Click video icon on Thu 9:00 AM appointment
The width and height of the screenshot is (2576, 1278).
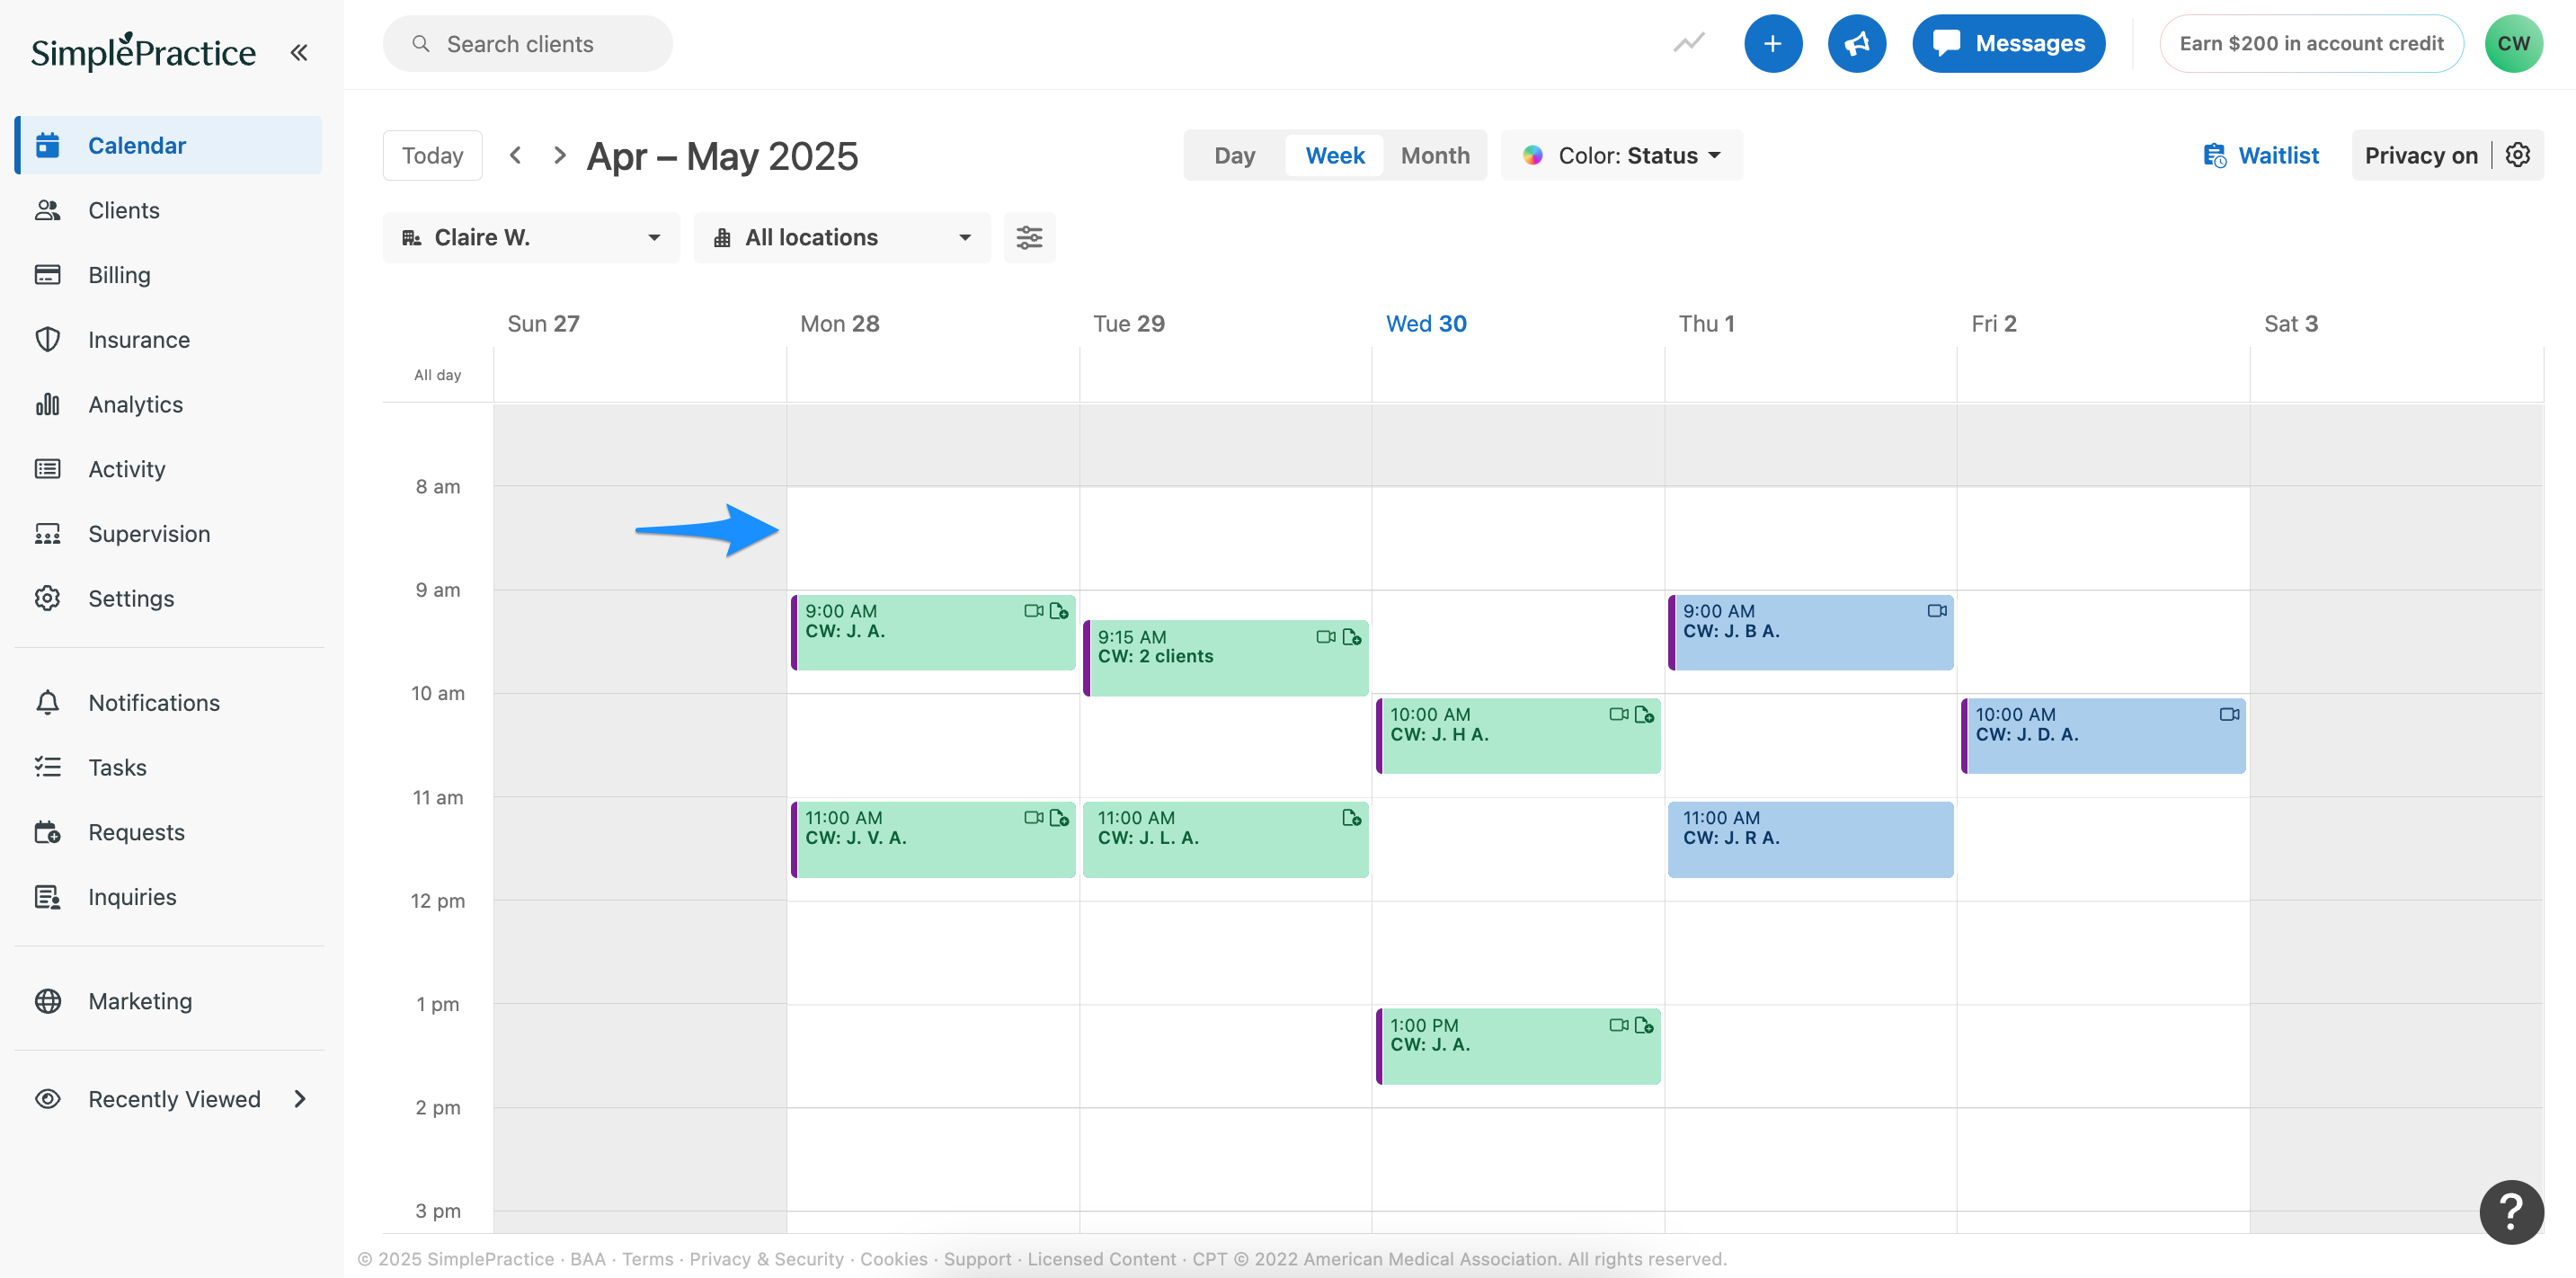(1937, 610)
